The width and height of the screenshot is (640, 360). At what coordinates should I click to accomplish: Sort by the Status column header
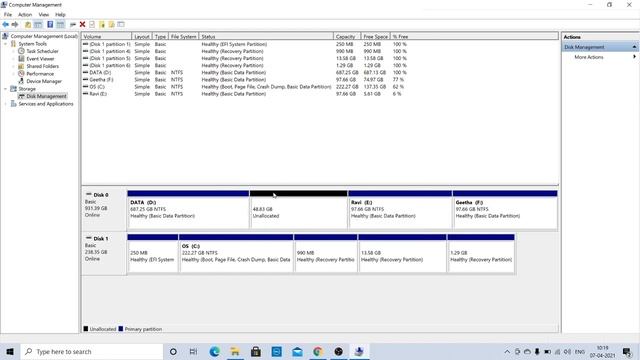pos(266,36)
